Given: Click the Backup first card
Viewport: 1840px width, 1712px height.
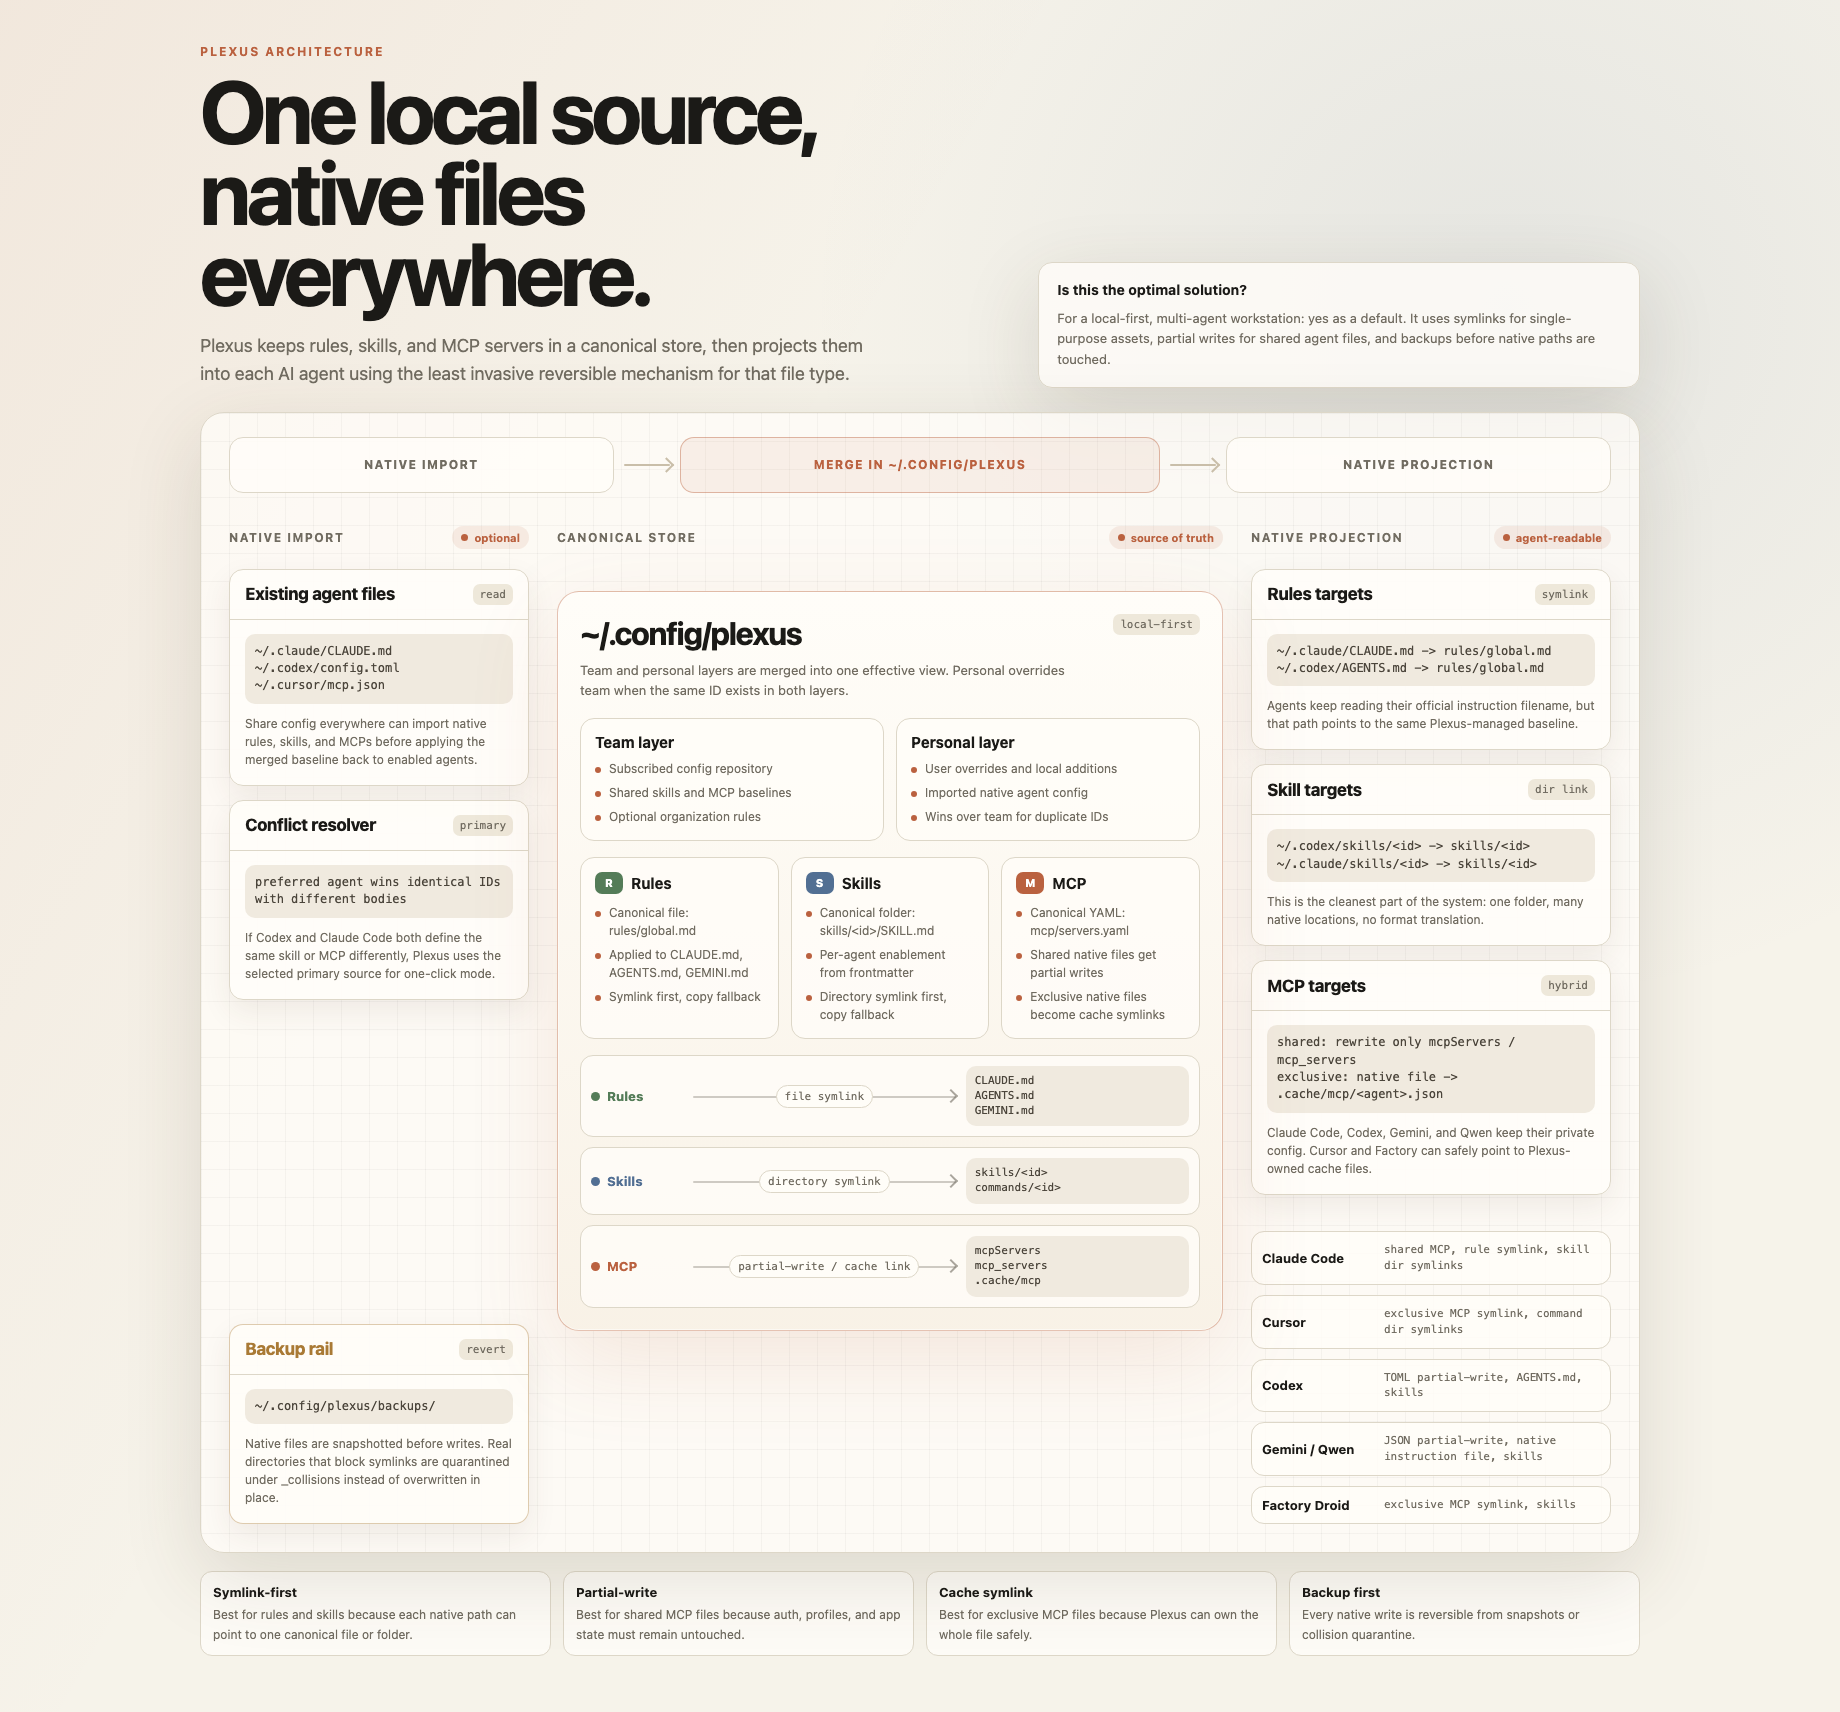Looking at the screenshot, I should tap(1464, 1613).
